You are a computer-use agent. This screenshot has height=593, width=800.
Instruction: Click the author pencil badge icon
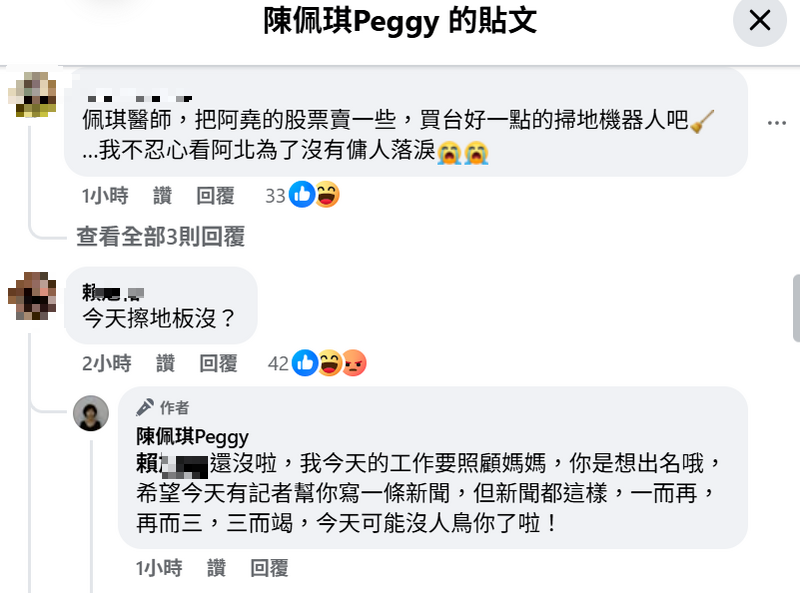tap(145, 408)
